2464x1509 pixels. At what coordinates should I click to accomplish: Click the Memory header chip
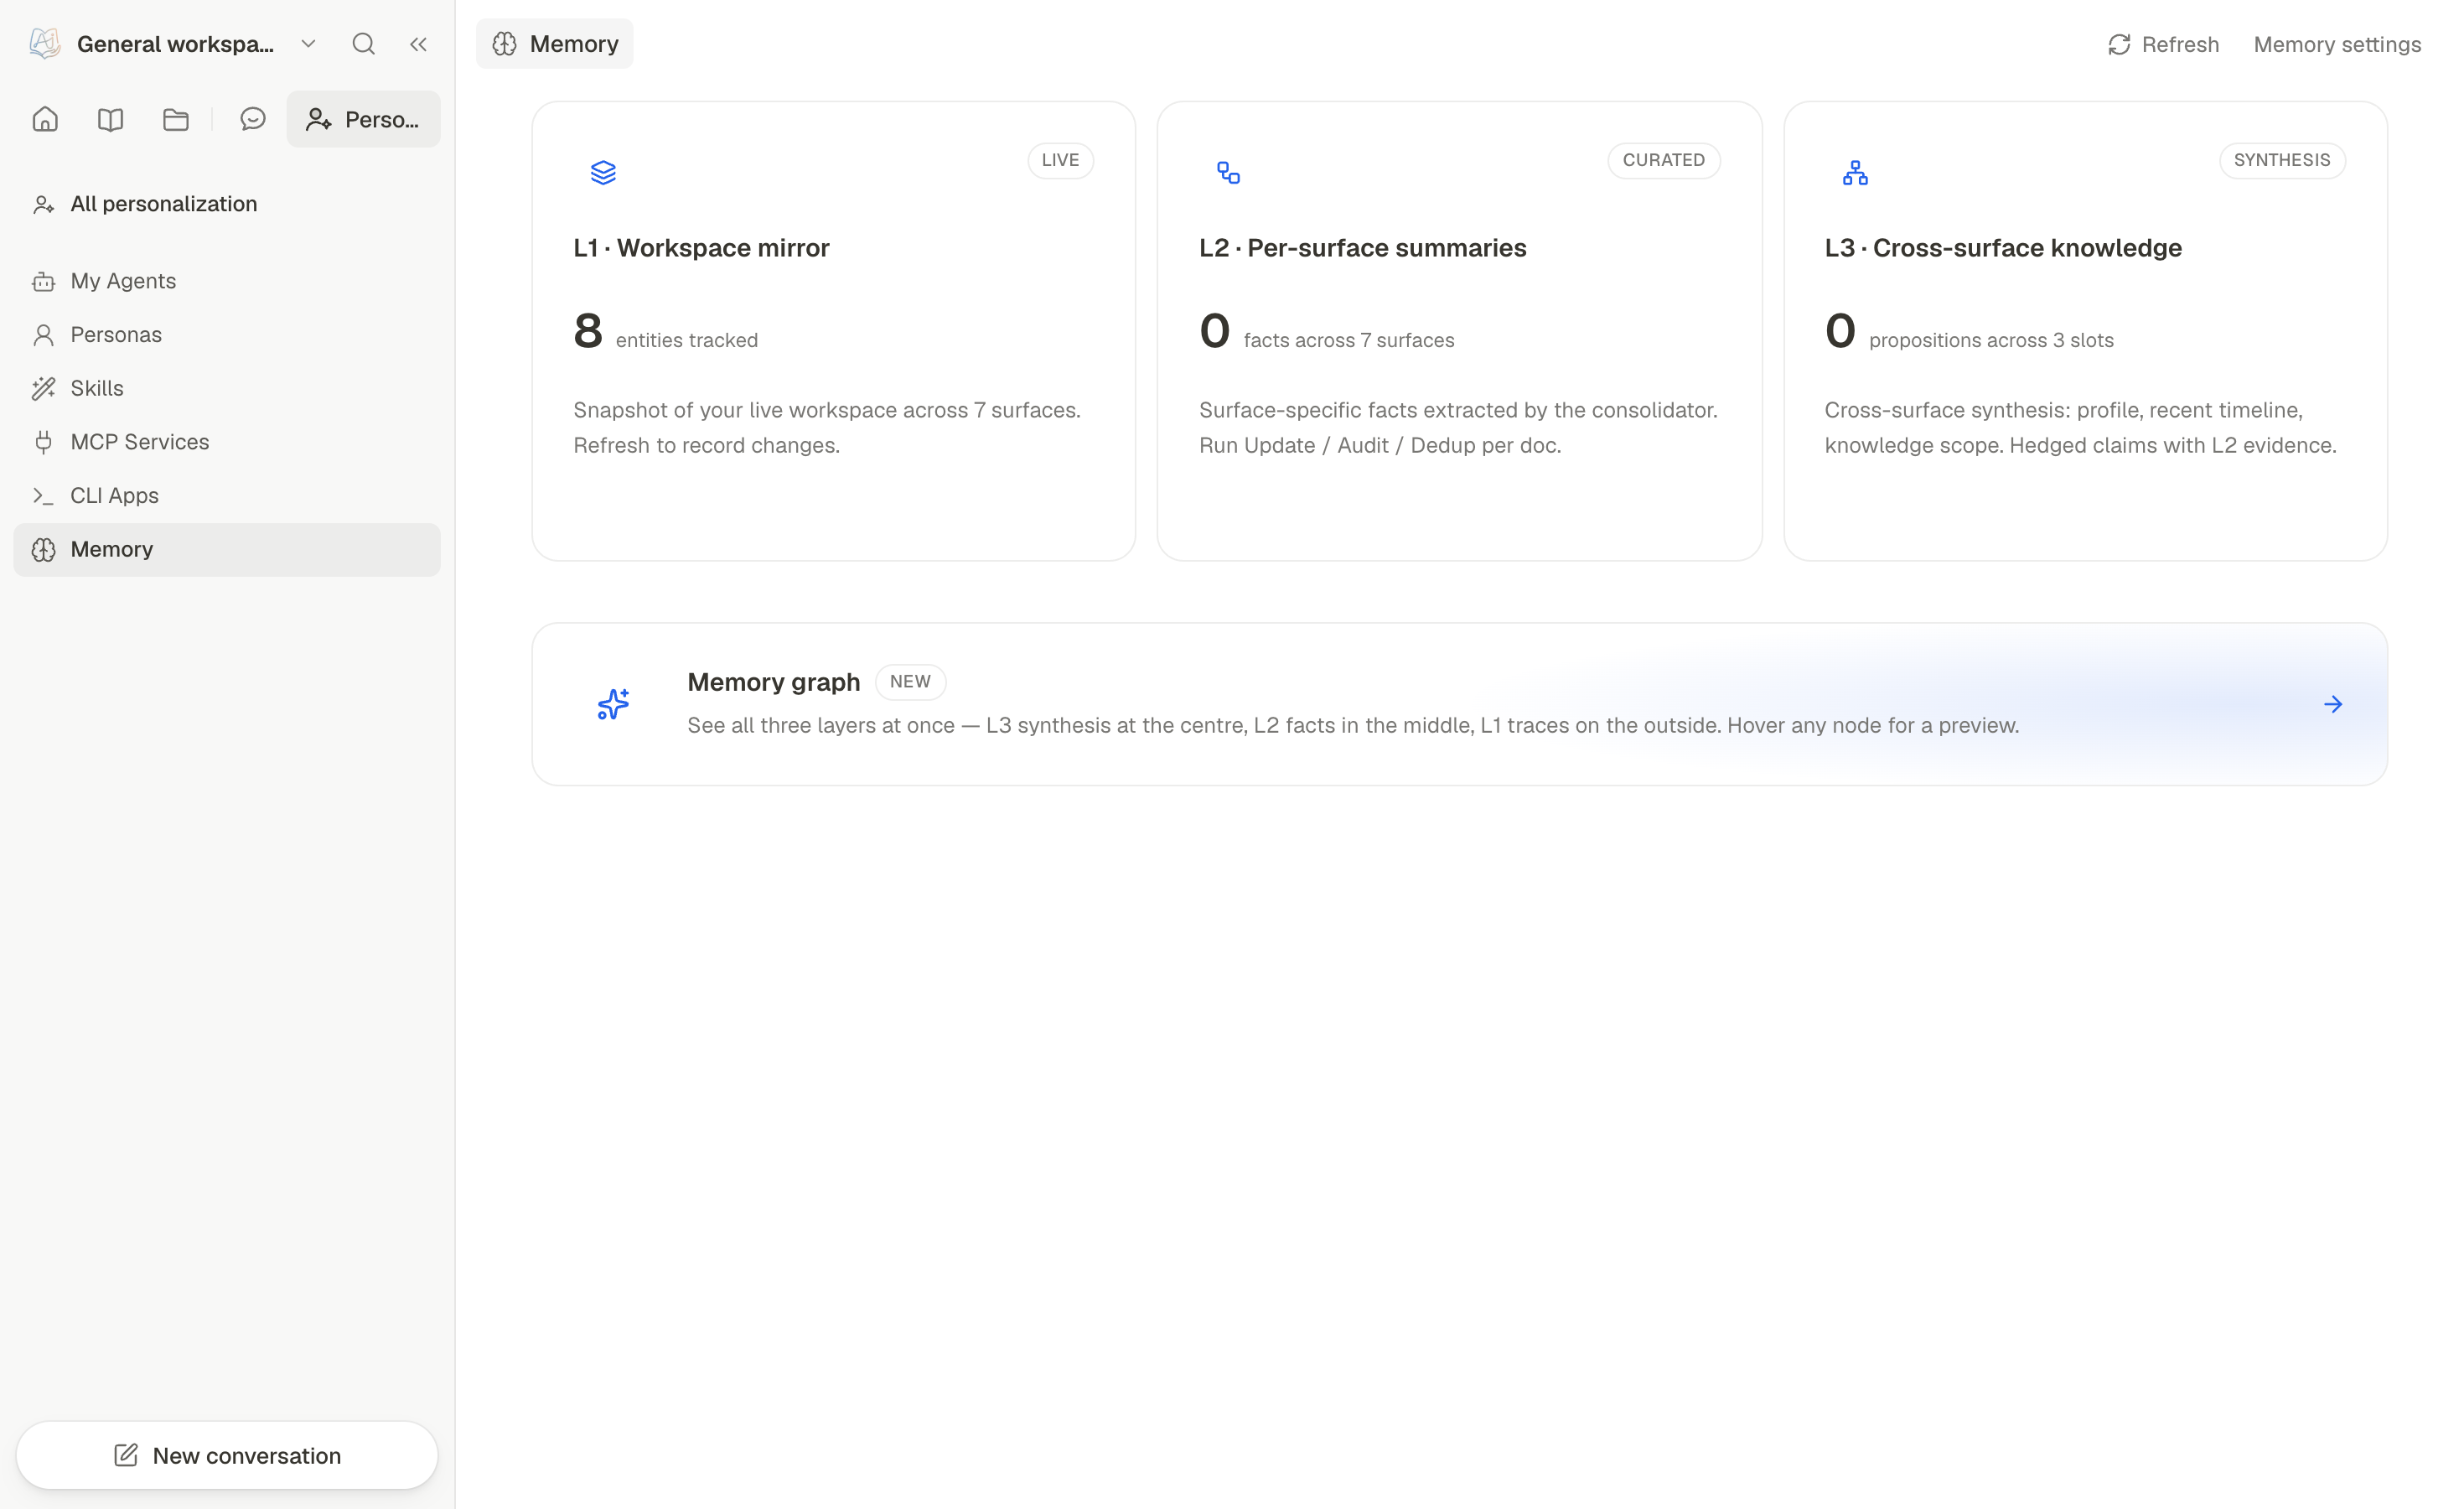(554, 44)
